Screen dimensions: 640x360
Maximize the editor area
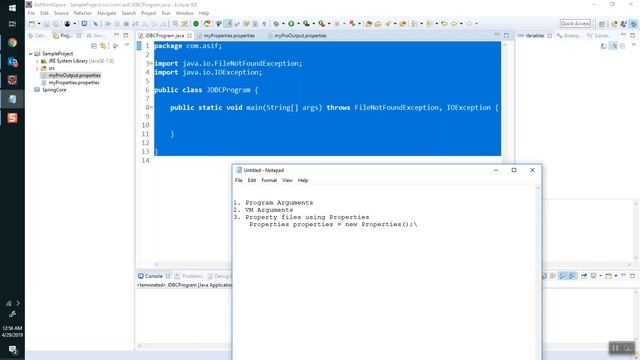click(507, 36)
